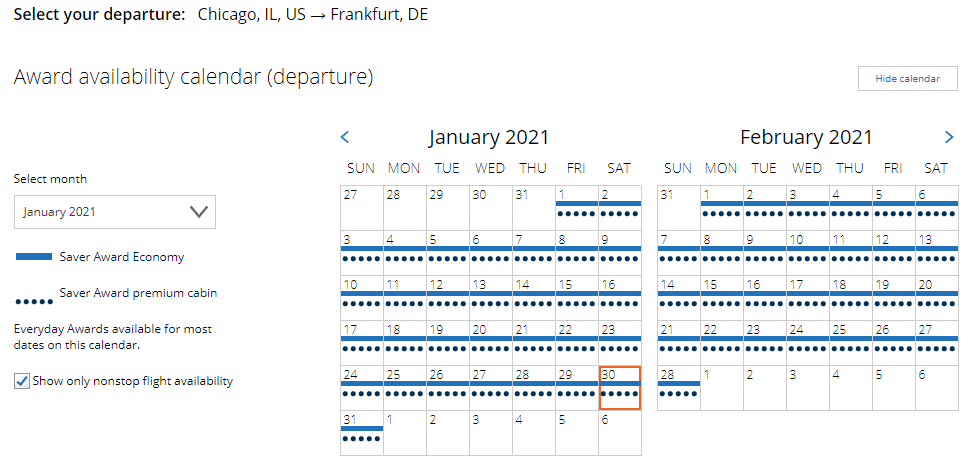Viewport: 979px width, 475px height.
Task: Select January 30 departure date
Action: (x=619, y=387)
